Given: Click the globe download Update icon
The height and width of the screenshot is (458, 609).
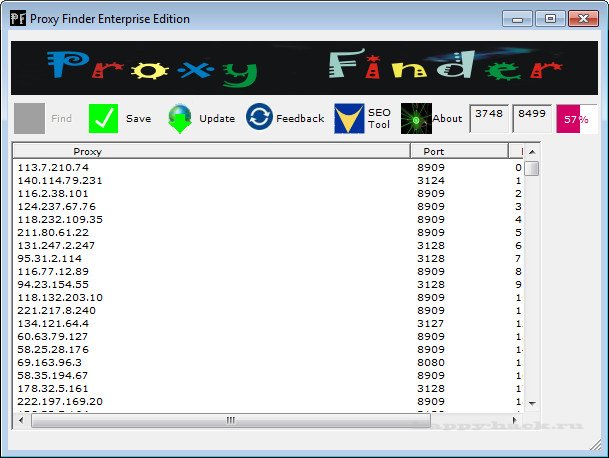Looking at the screenshot, I should [x=179, y=118].
